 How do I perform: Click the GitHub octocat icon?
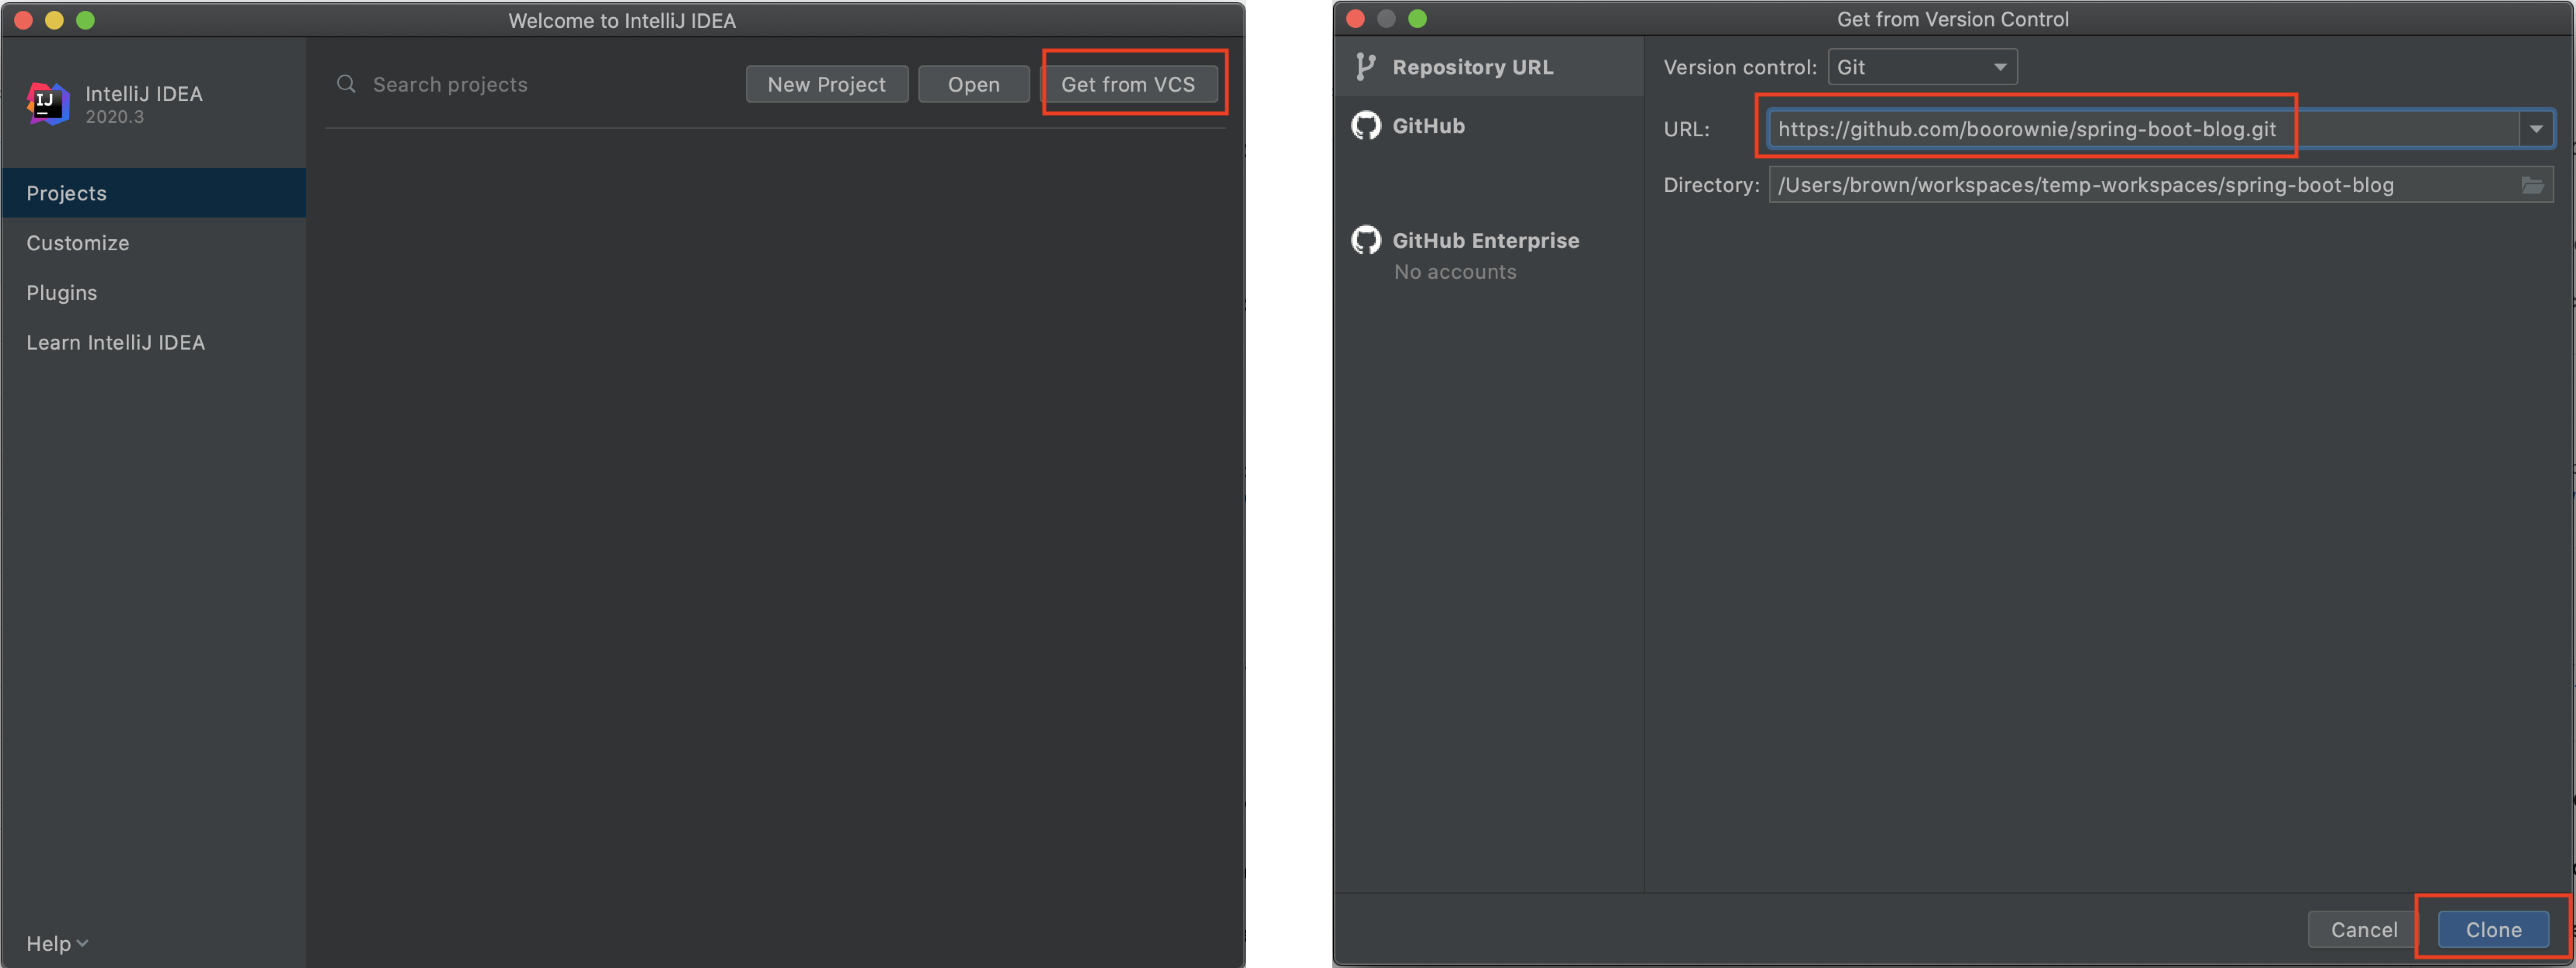[1365, 126]
